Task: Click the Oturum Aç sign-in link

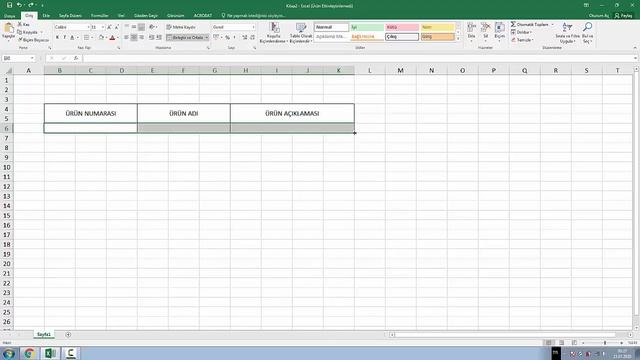Action: 598,16
